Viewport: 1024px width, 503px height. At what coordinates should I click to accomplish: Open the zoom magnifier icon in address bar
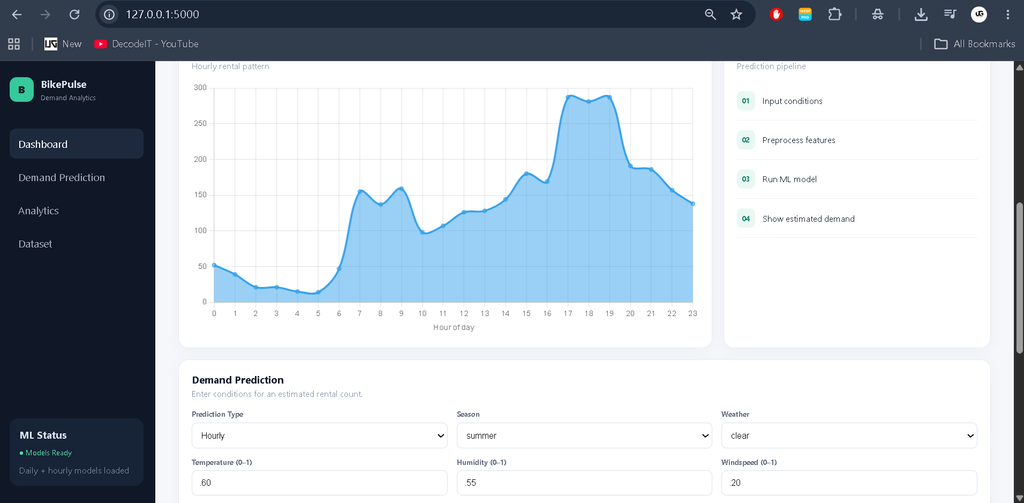click(711, 14)
